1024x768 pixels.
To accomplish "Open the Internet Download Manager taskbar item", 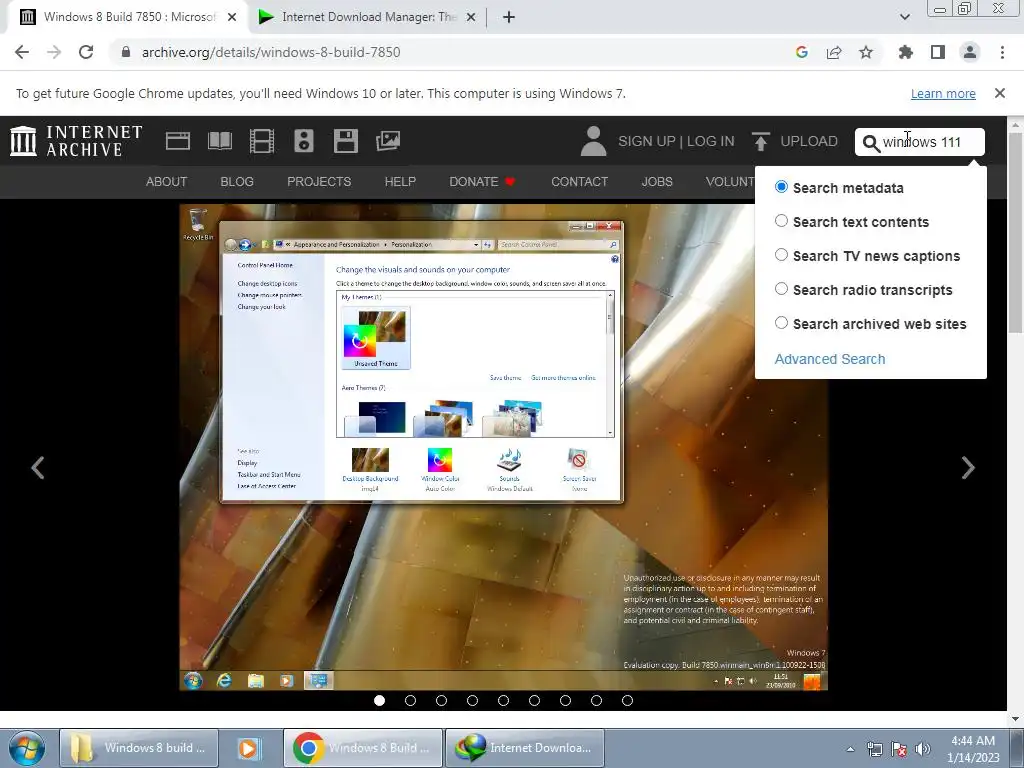I will coord(524,748).
